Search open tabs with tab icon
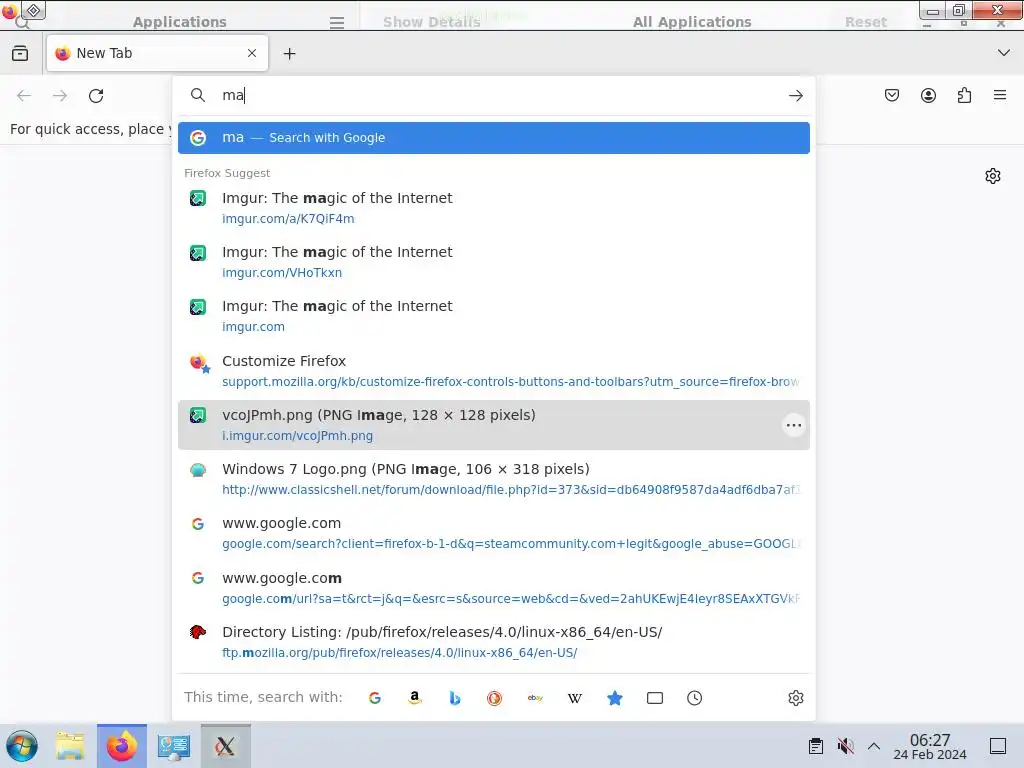Viewport: 1024px width, 768px height. (x=654, y=698)
